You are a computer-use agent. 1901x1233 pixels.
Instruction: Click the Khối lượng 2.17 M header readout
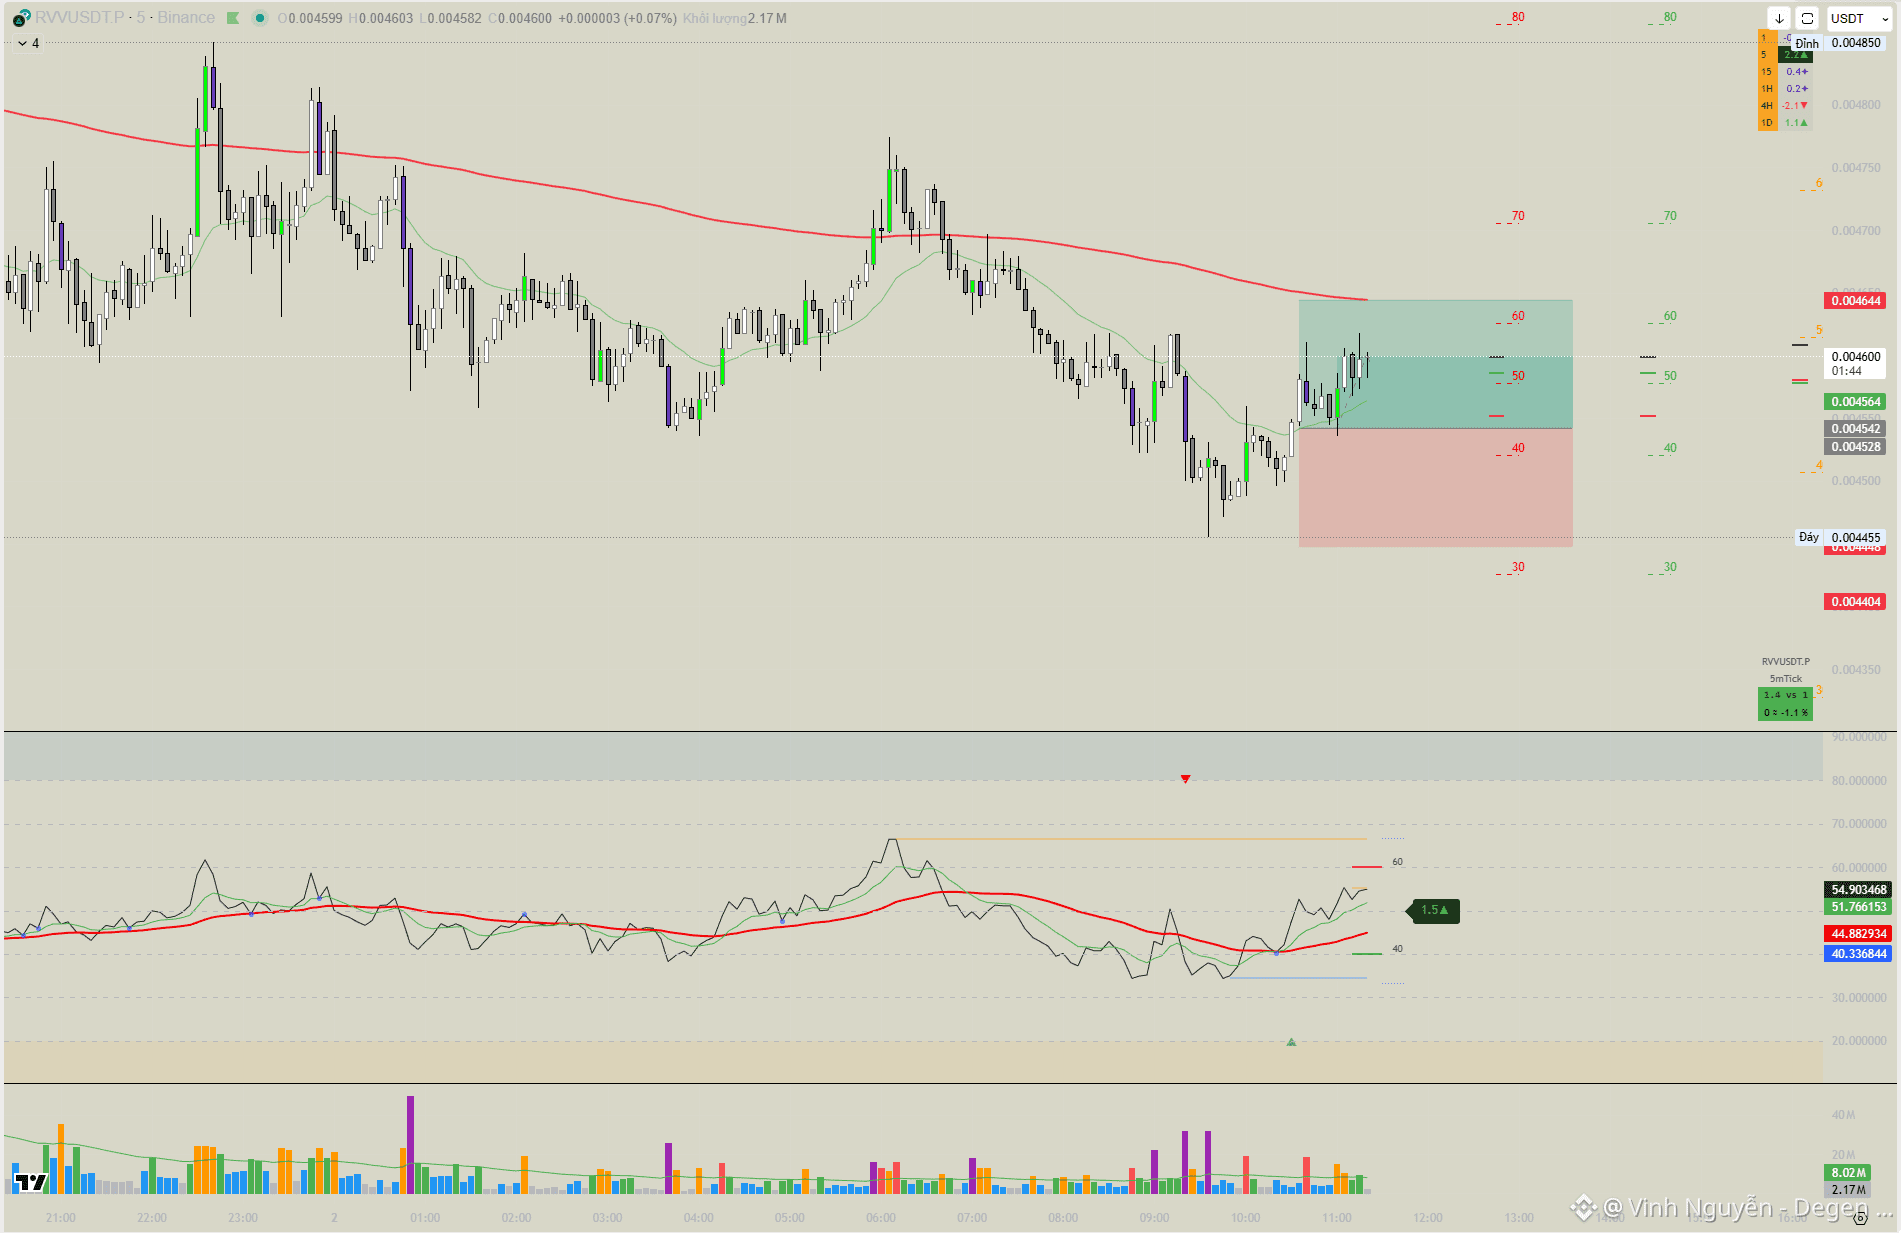coord(735,18)
